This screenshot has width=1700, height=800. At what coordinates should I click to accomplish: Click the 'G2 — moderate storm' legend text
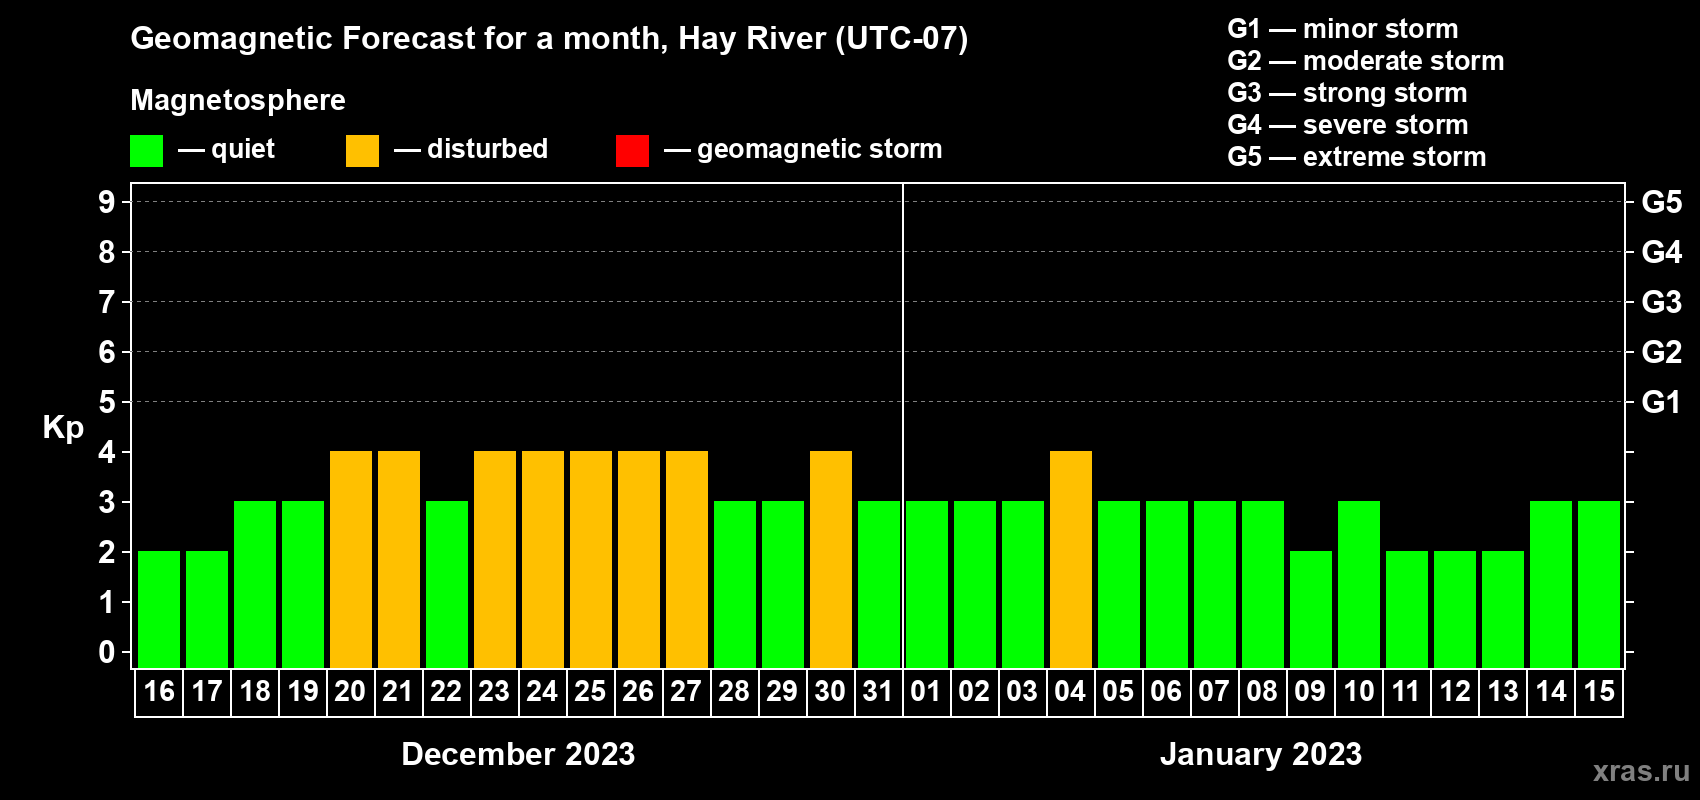[x=1366, y=61]
